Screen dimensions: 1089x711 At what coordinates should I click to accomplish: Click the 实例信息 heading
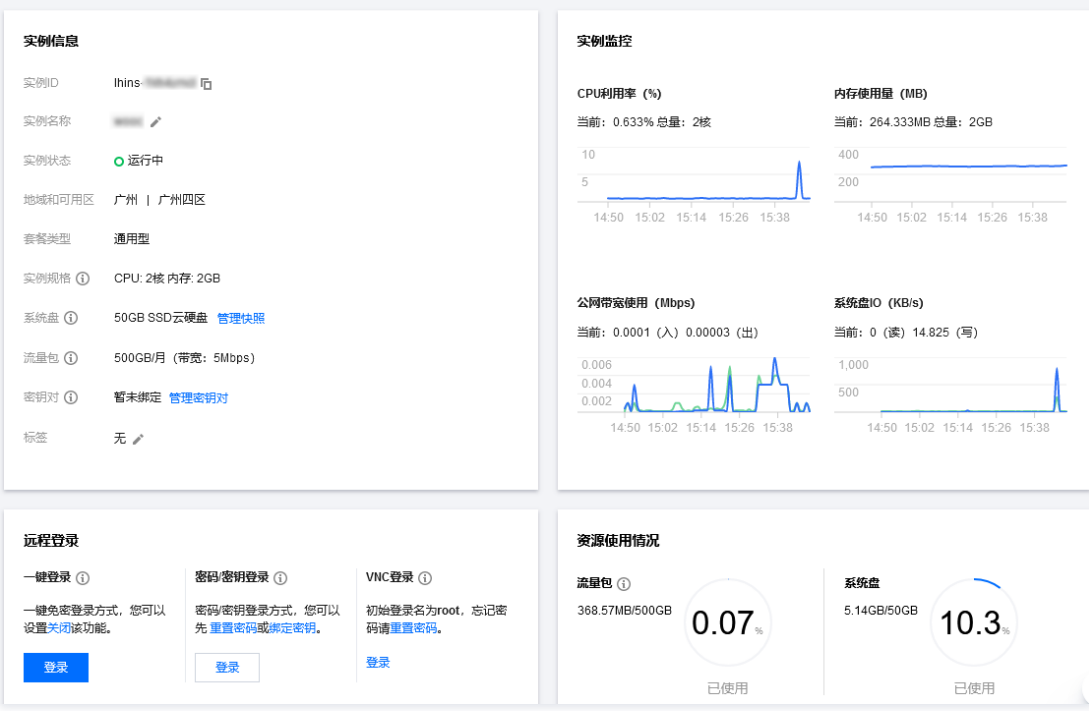click(x=51, y=41)
